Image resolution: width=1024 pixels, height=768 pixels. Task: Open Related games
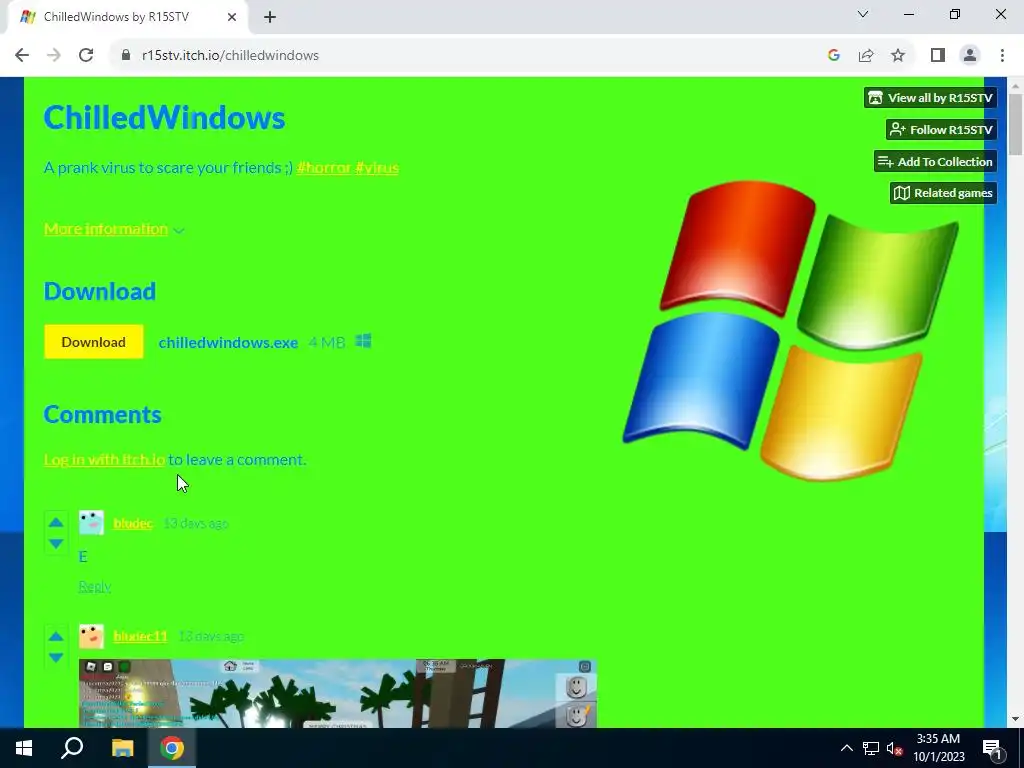point(943,193)
